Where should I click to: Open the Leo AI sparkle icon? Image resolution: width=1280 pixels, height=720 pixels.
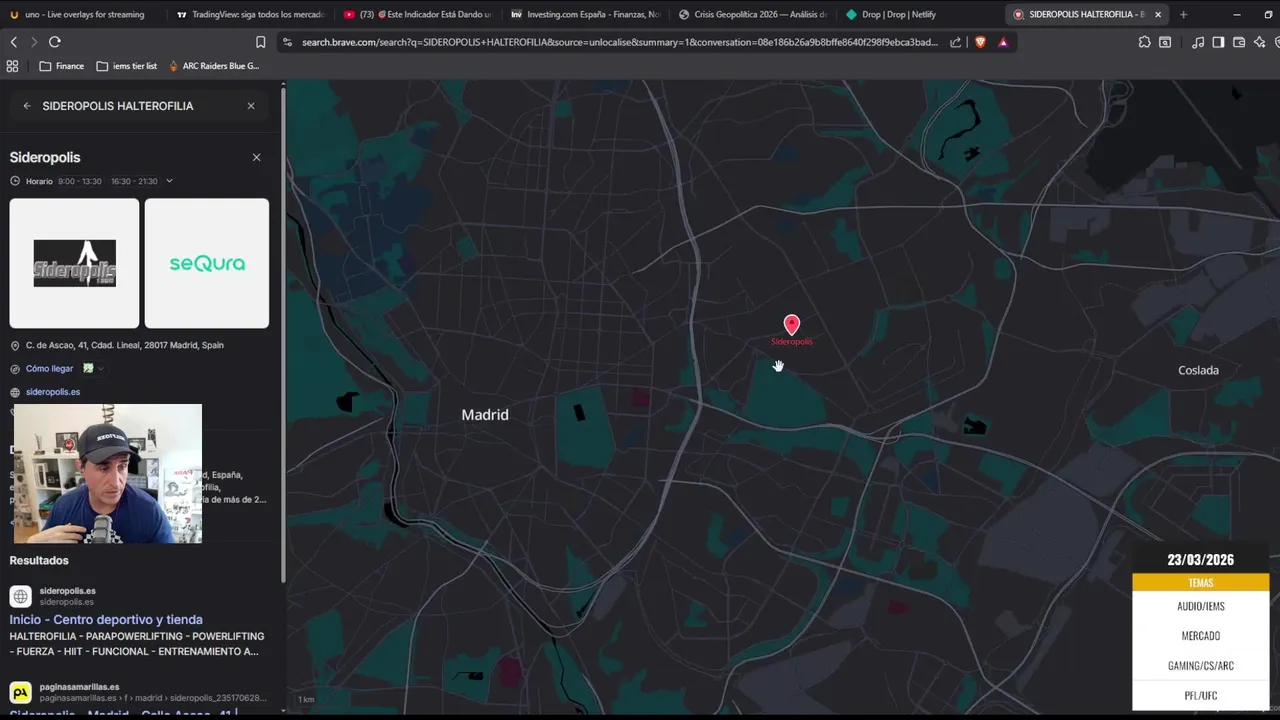(x=1259, y=42)
